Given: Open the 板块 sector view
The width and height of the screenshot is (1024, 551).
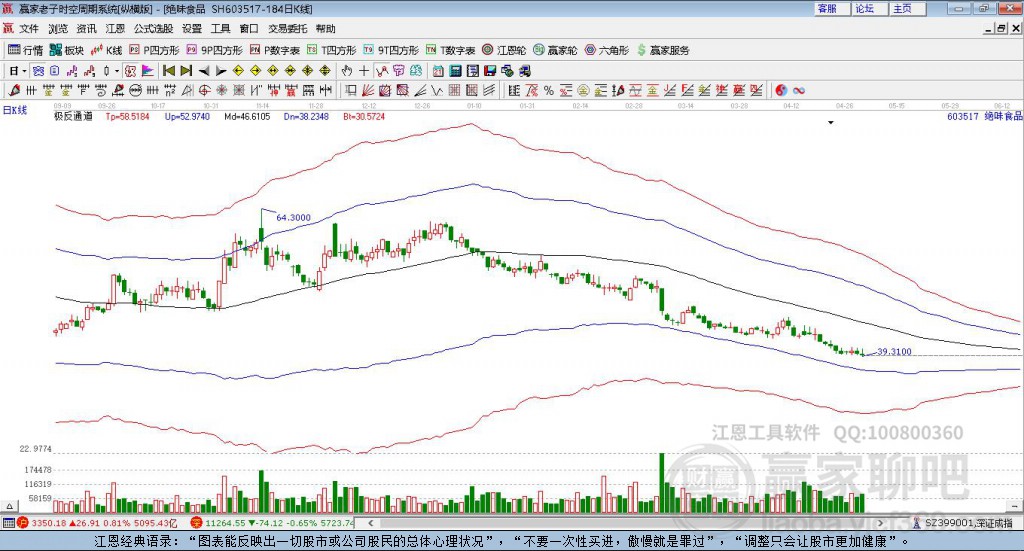Looking at the screenshot, I should 67,50.
